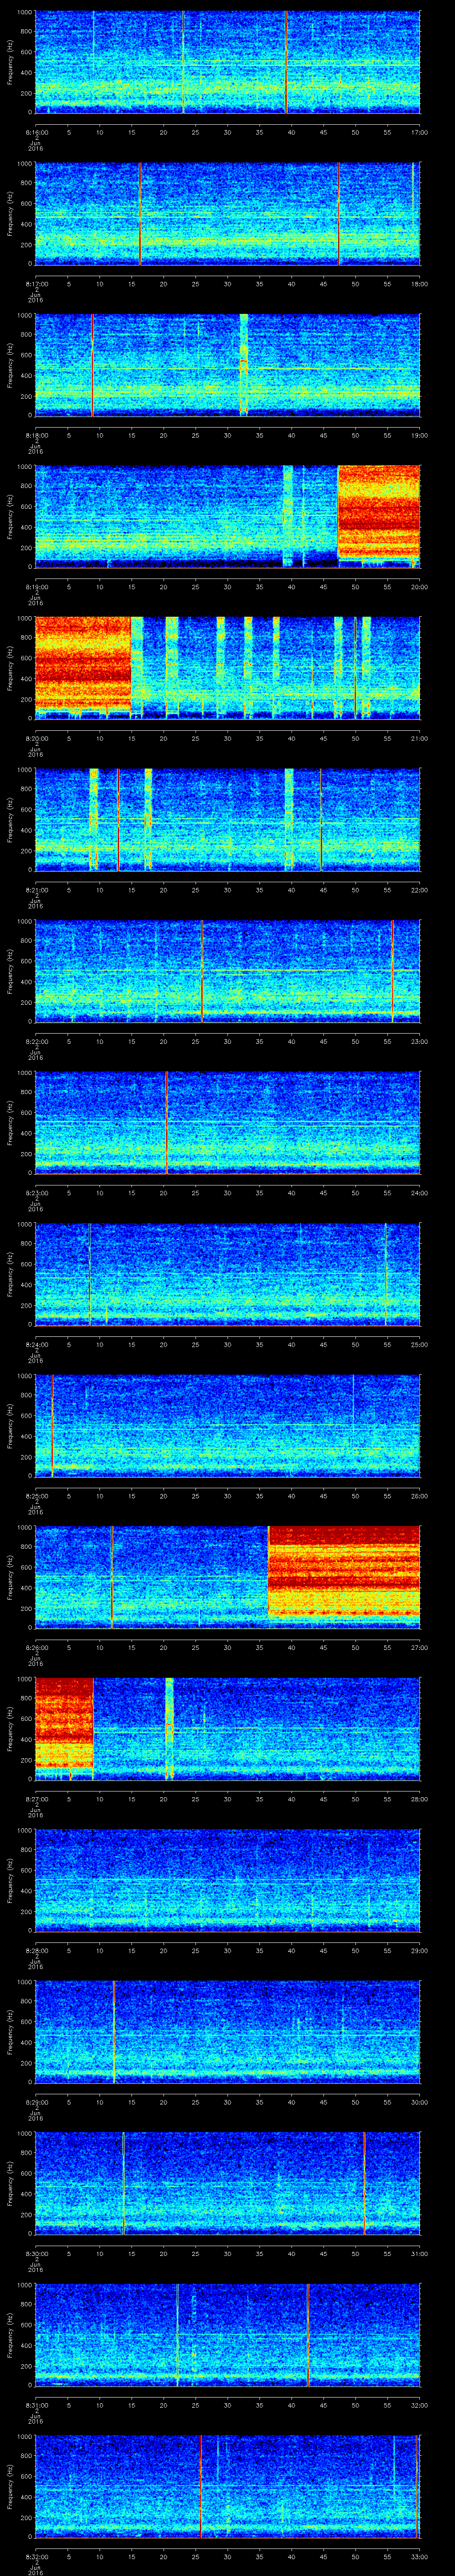Click the green burst near 32 s in the 8:18:00 spectrogram

point(243,364)
